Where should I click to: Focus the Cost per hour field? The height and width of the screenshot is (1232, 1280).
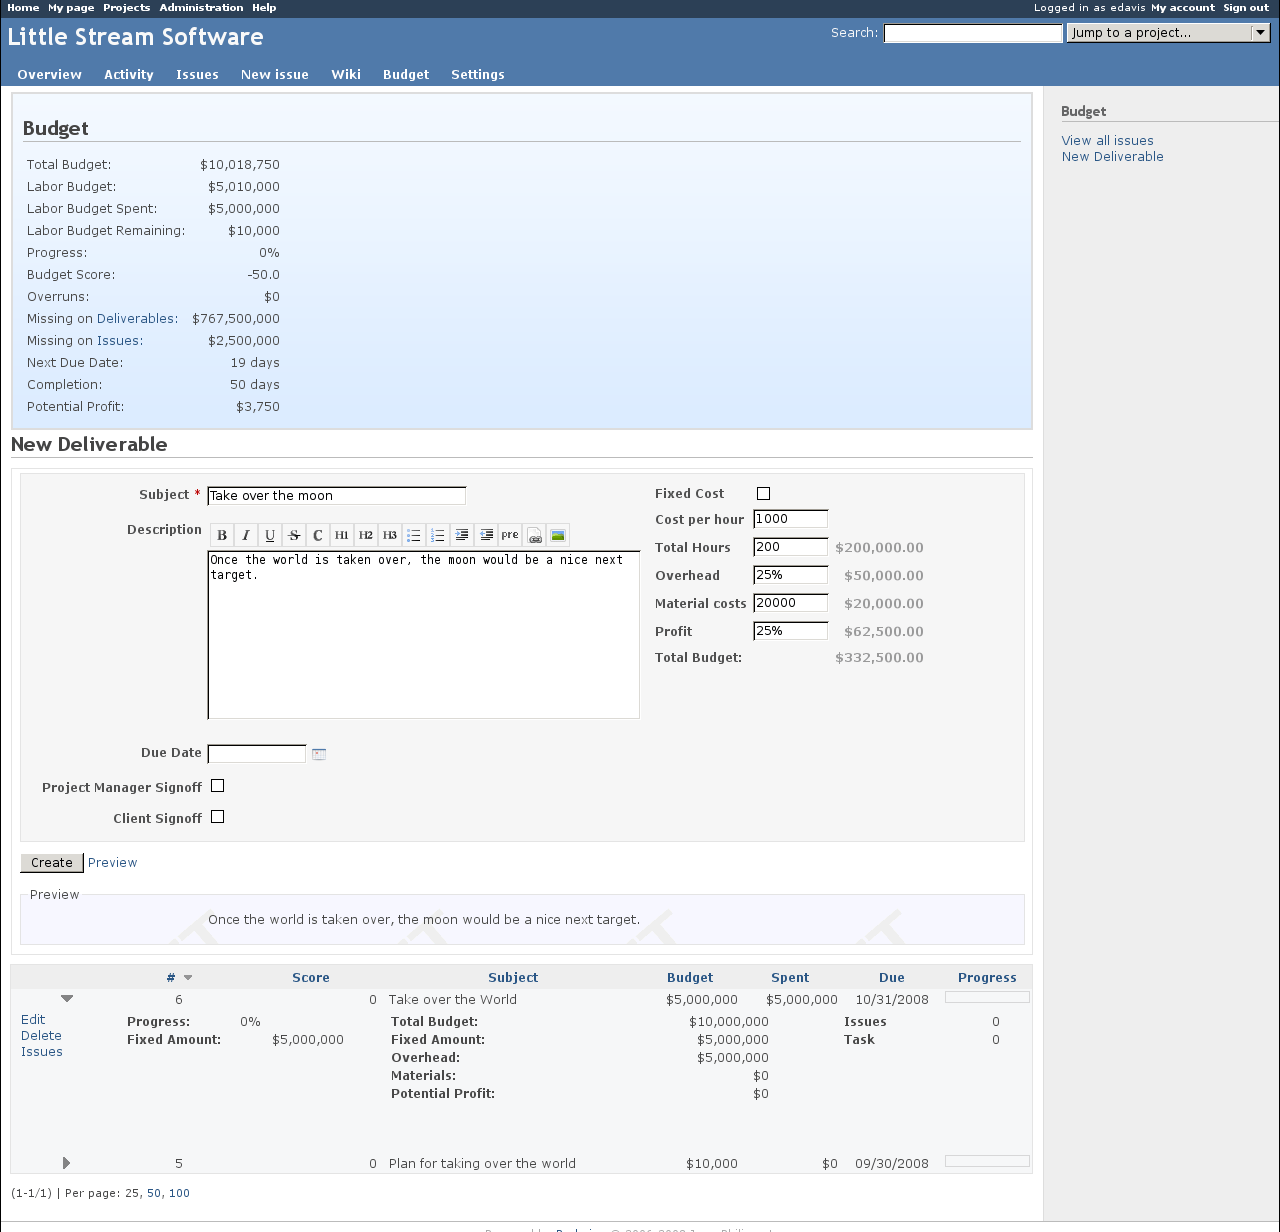coord(791,519)
